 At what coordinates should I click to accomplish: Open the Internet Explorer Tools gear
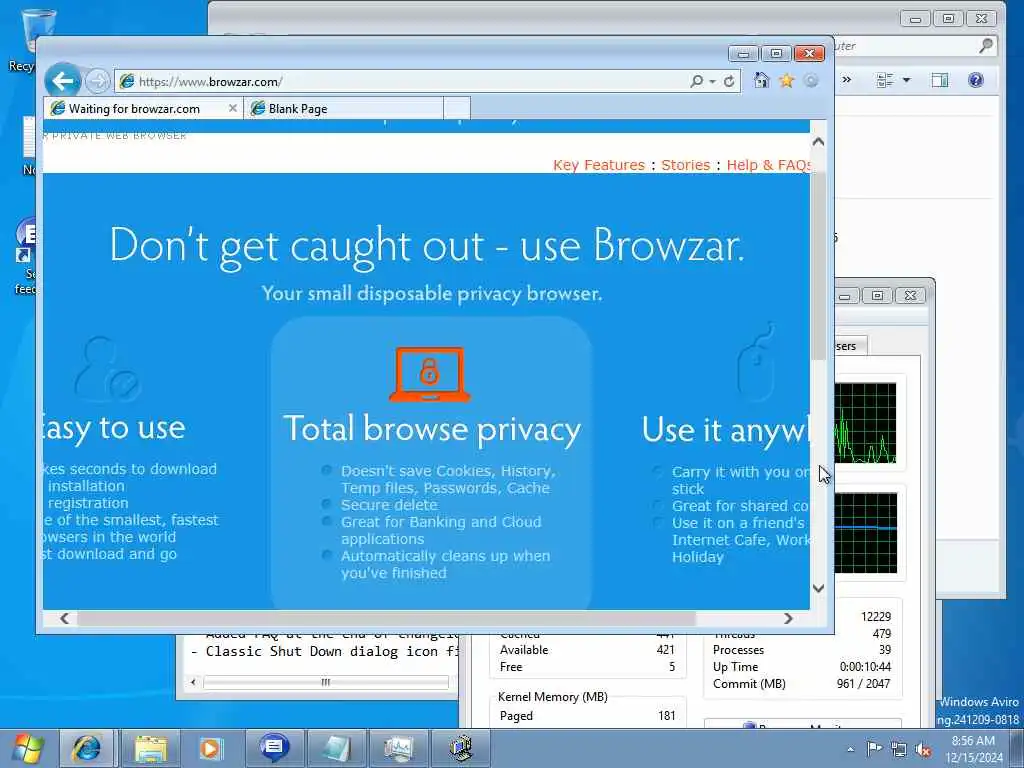point(810,80)
